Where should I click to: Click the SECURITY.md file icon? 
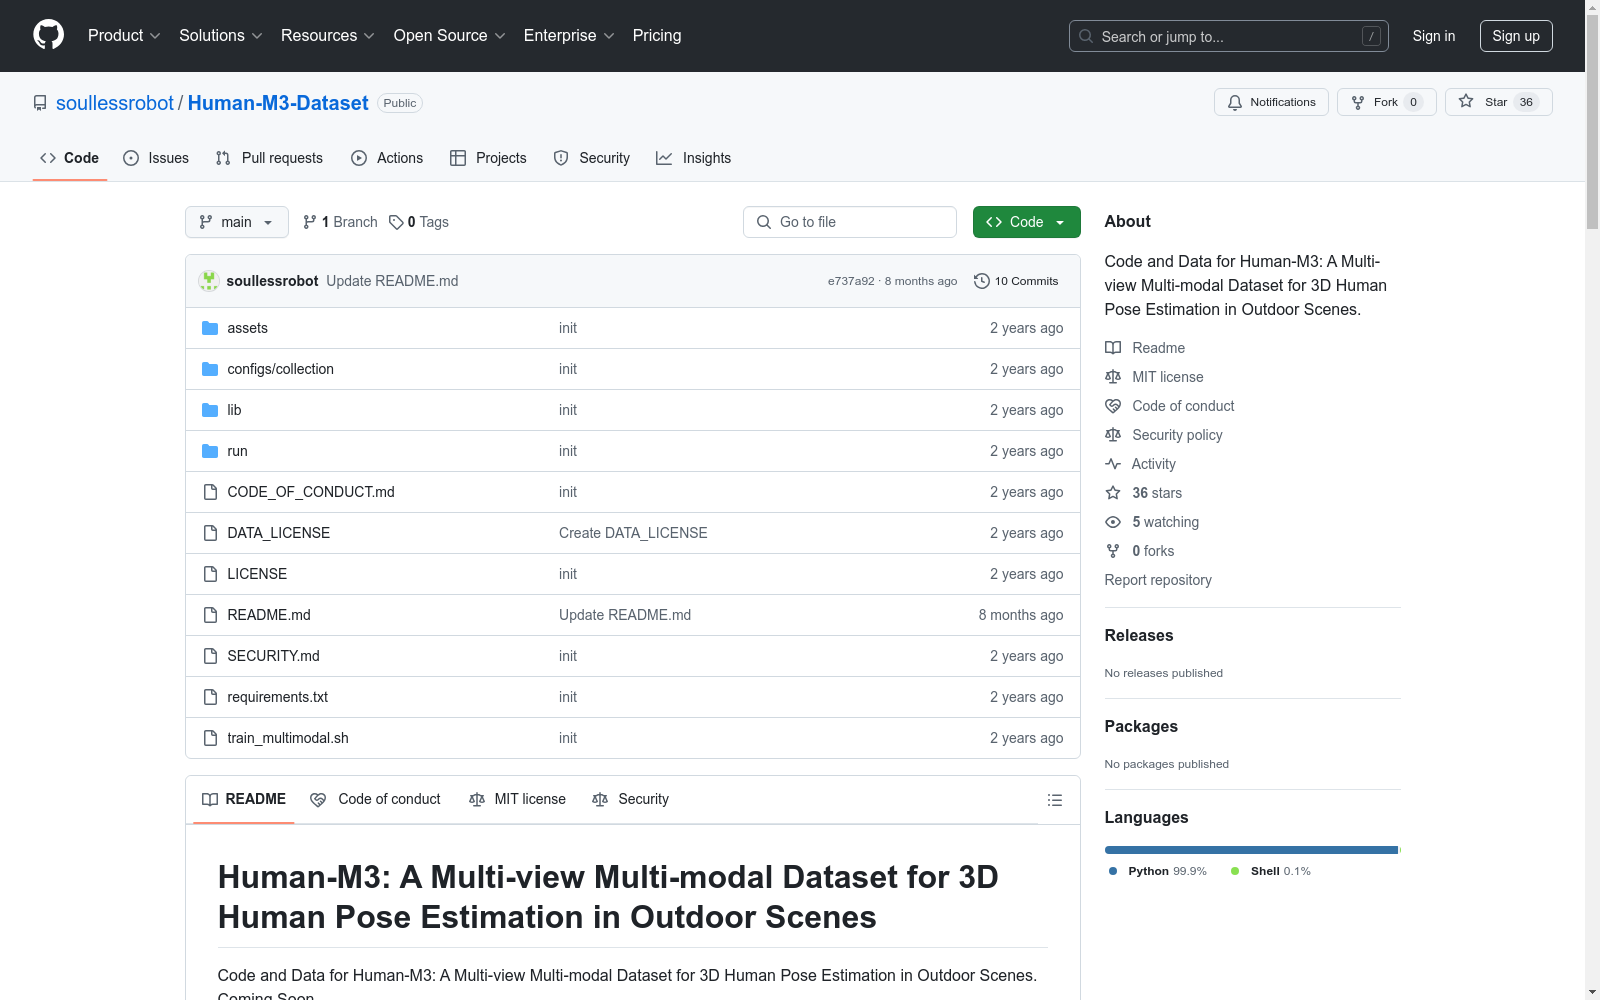(x=210, y=656)
